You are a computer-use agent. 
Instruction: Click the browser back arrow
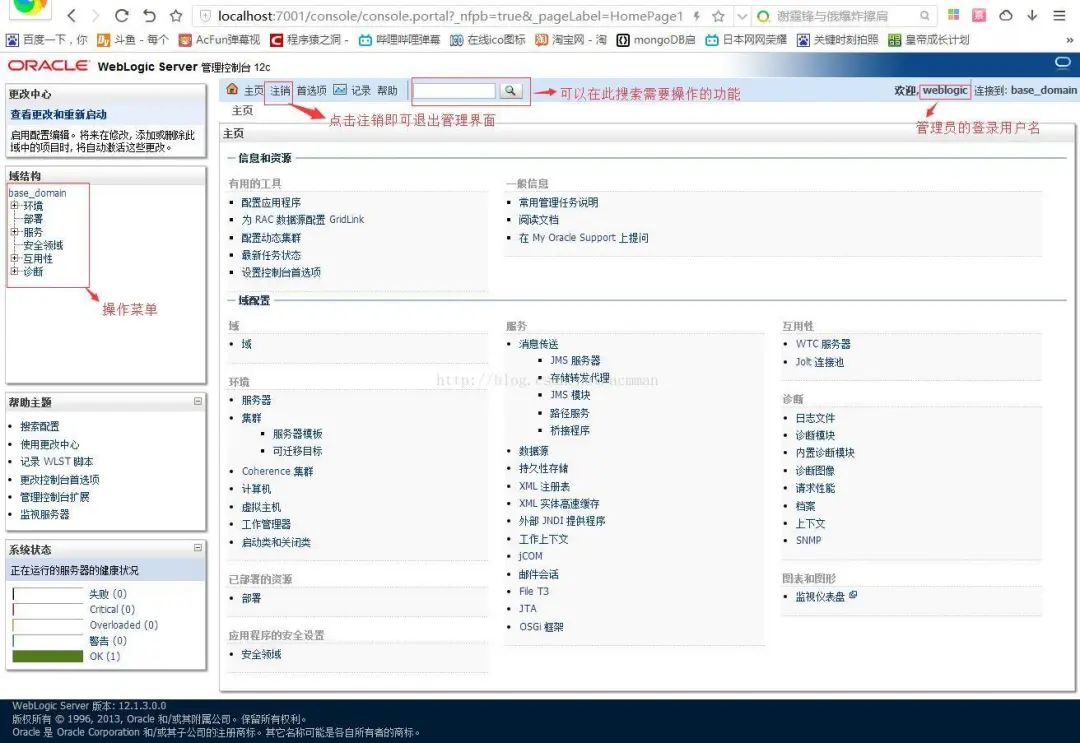(72, 15)
